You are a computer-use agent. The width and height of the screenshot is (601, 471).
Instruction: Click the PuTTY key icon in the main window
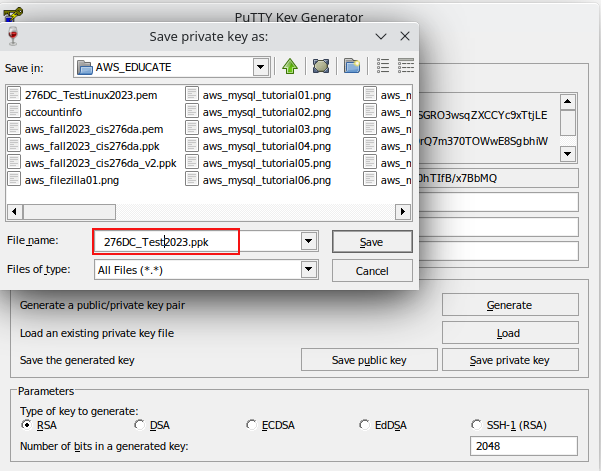point(13,15)
